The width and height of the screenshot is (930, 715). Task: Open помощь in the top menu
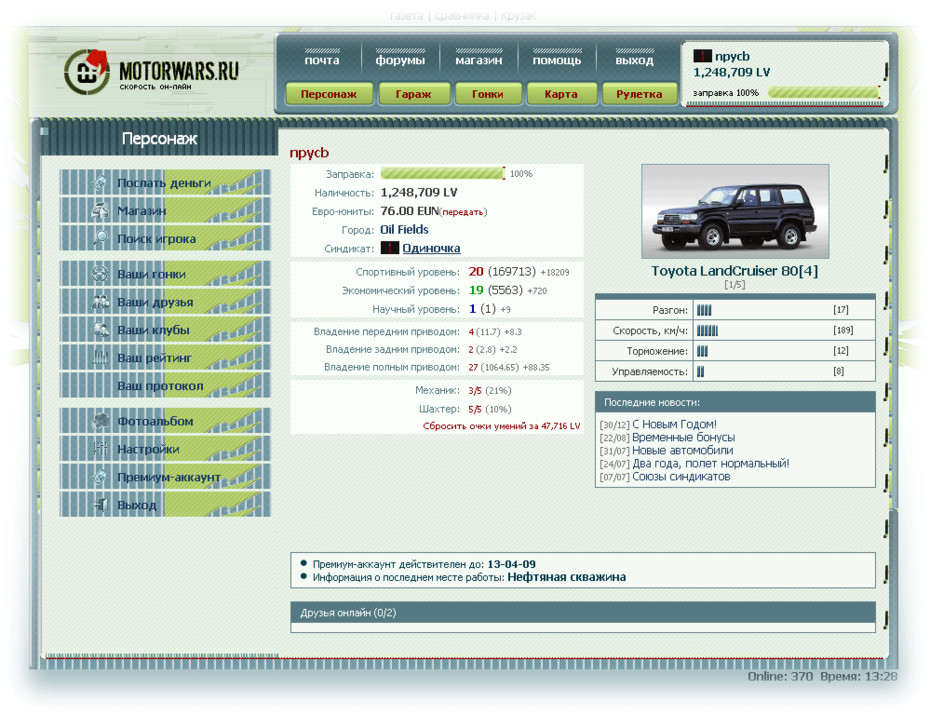click(557, 60)
